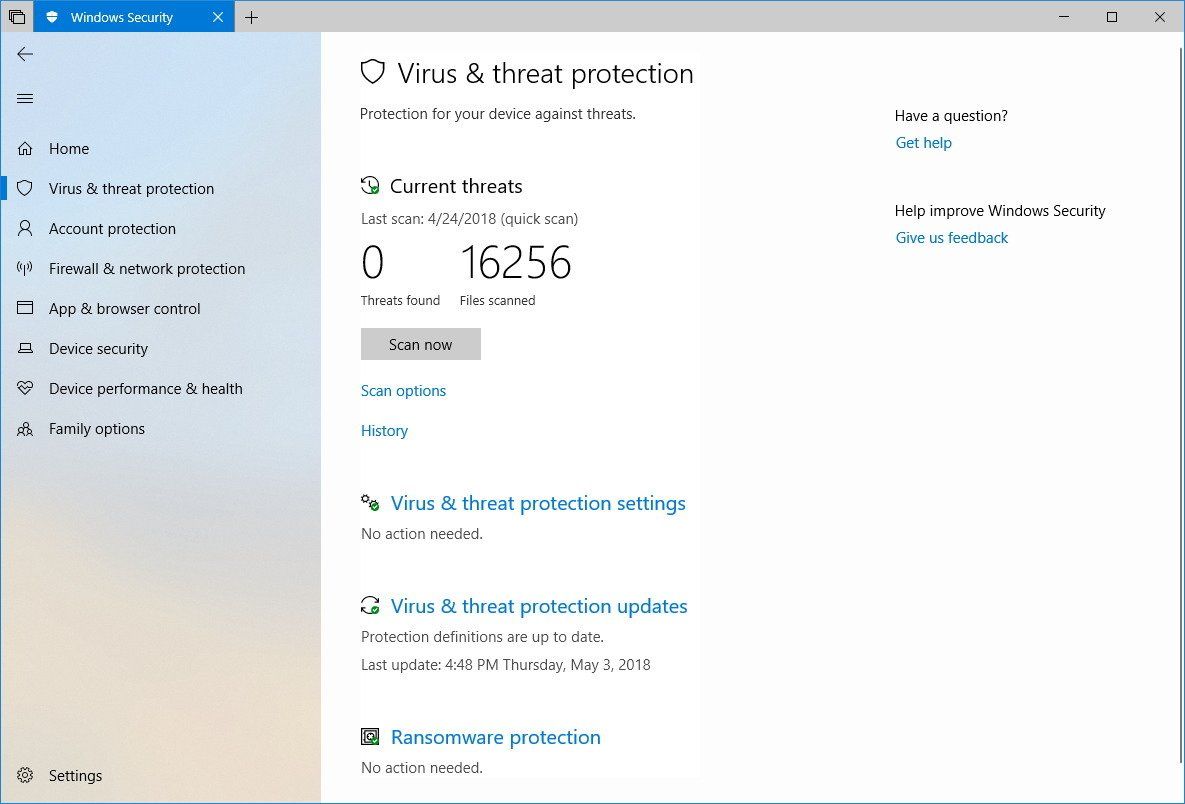Click the Family options people icon
The height and width of the screenshot is (804, 1185).
click(x=25, y=428)
